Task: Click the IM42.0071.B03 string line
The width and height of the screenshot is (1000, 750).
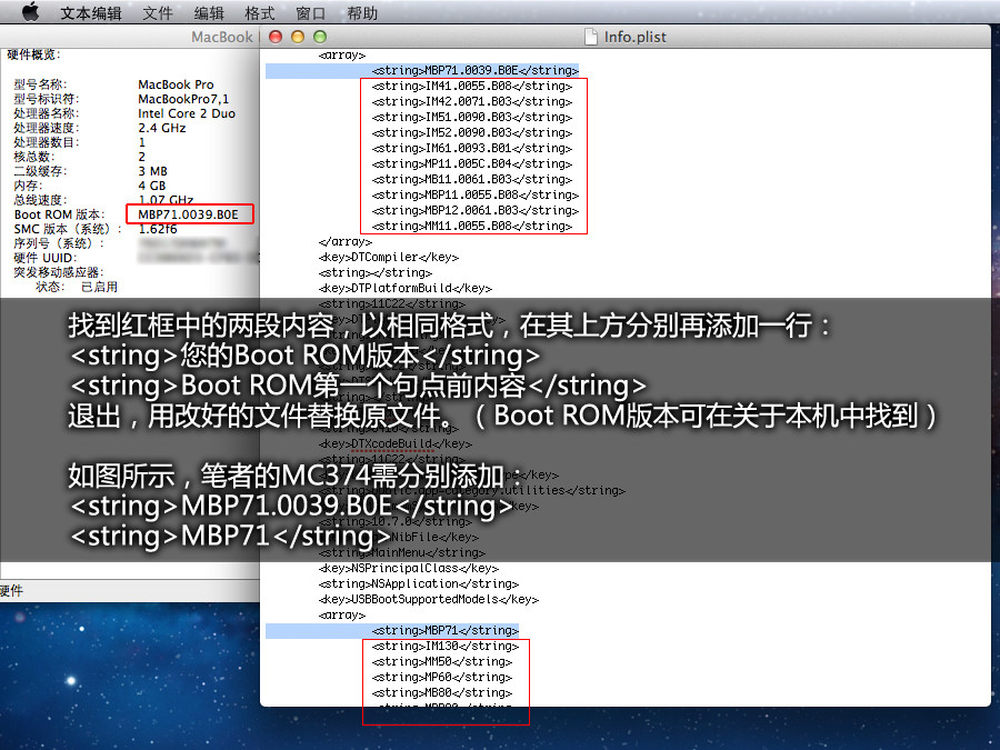Action: coord(472,101)
